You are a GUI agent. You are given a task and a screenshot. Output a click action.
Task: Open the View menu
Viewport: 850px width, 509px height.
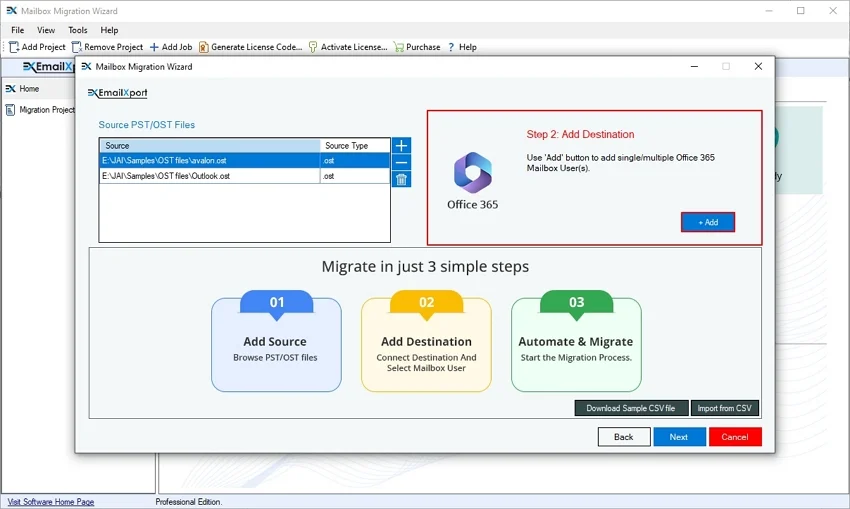click(x=47, y=31)
